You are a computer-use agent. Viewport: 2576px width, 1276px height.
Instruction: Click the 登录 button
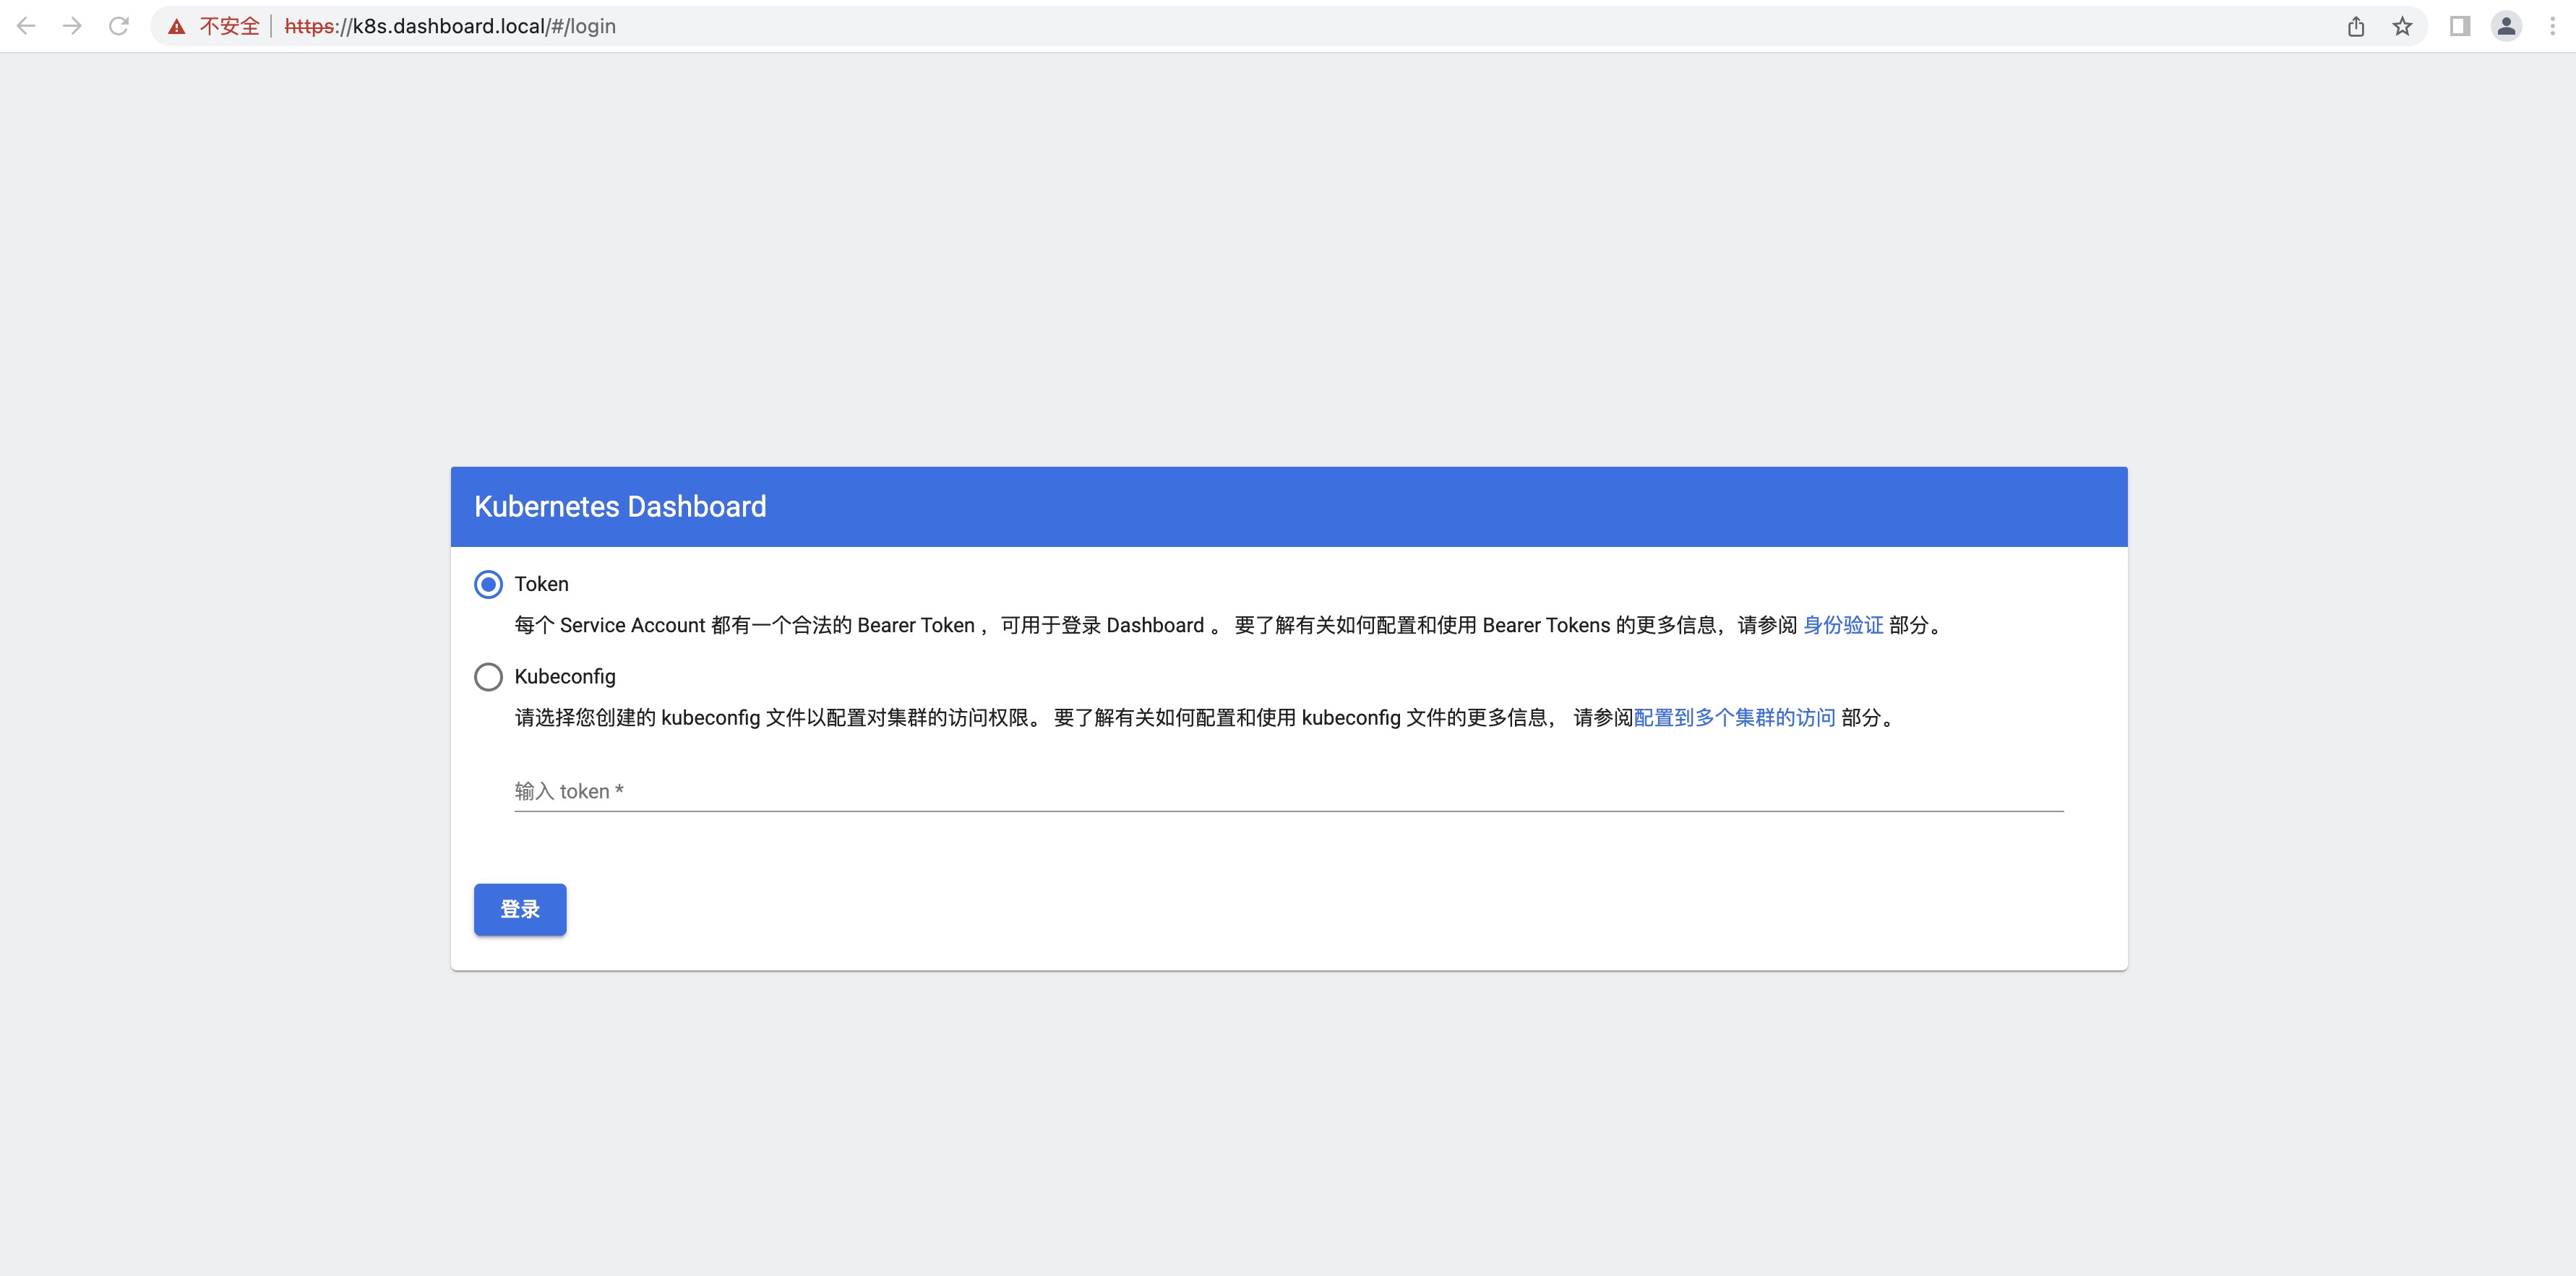(520, 909)
